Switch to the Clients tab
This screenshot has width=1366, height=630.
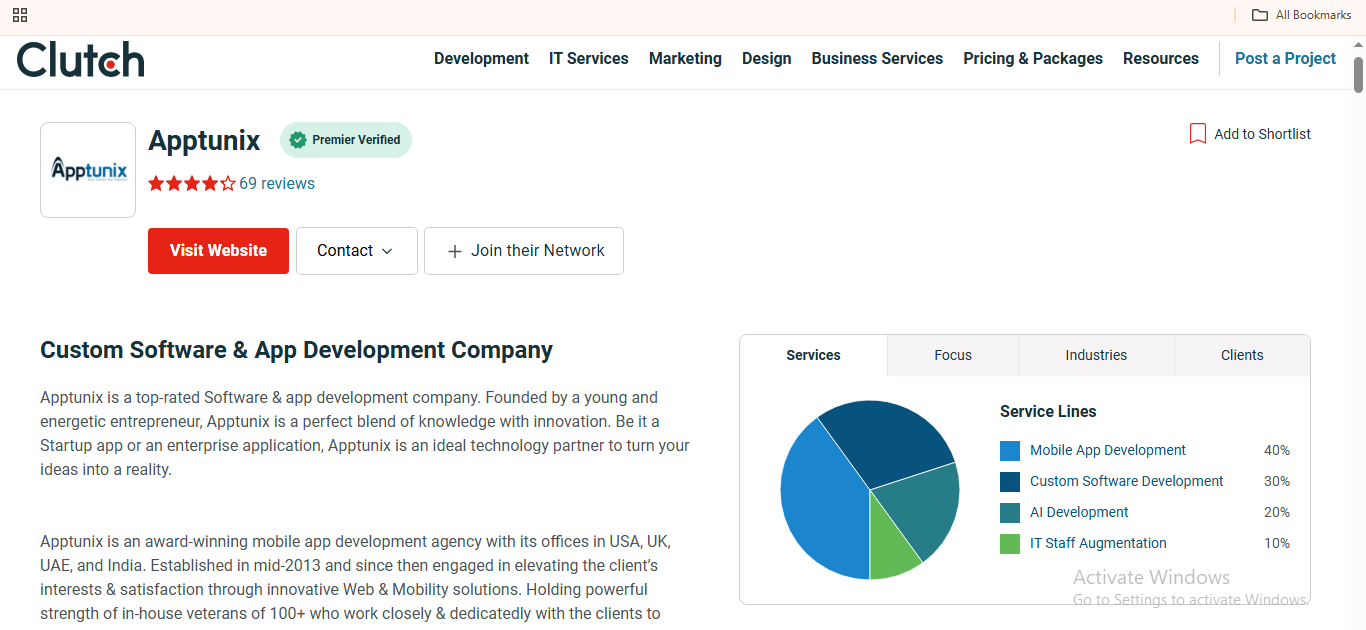pyautogui.click(x=1242, y=355)
